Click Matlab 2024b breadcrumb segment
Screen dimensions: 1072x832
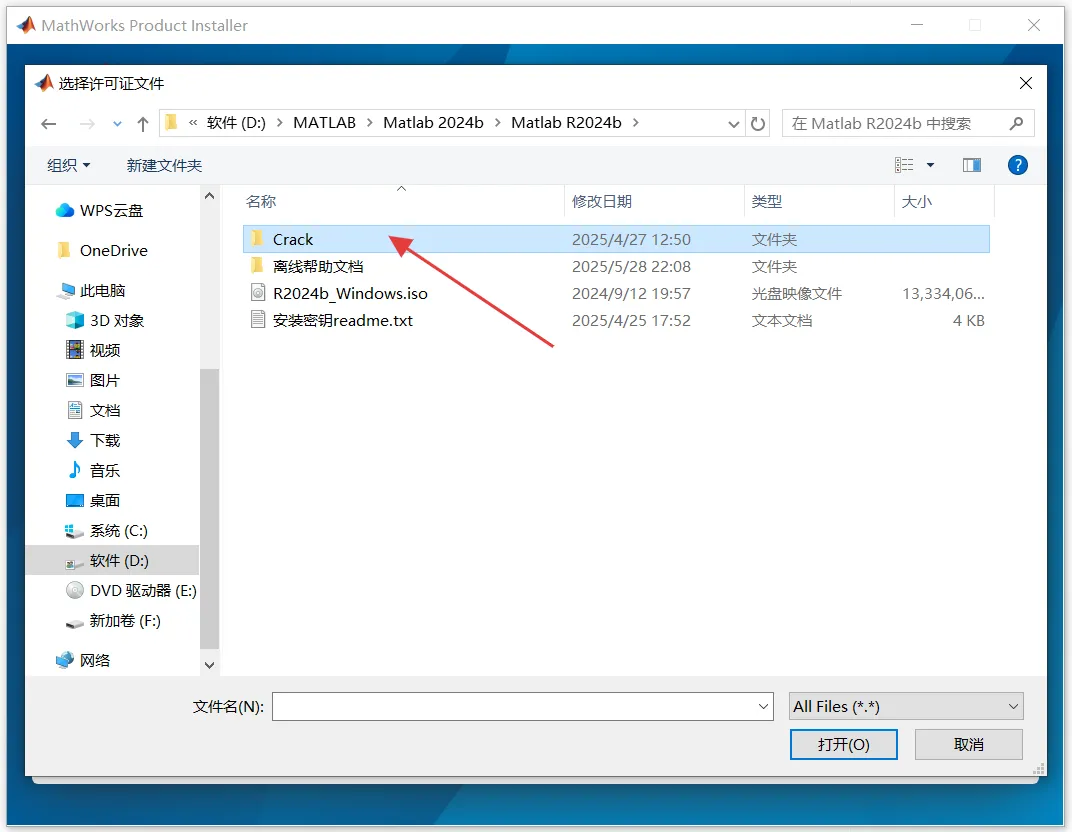(433, 123)
